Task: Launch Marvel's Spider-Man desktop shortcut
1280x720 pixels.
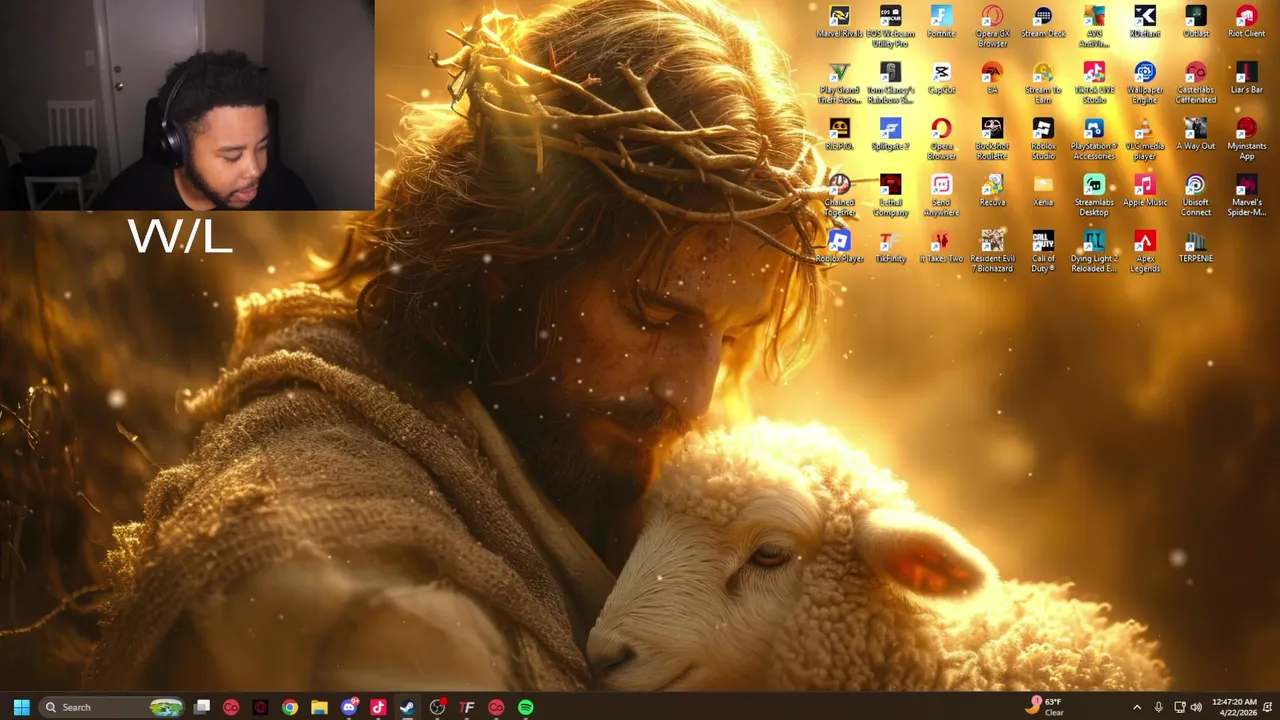Action: [x=1247, y=195]
